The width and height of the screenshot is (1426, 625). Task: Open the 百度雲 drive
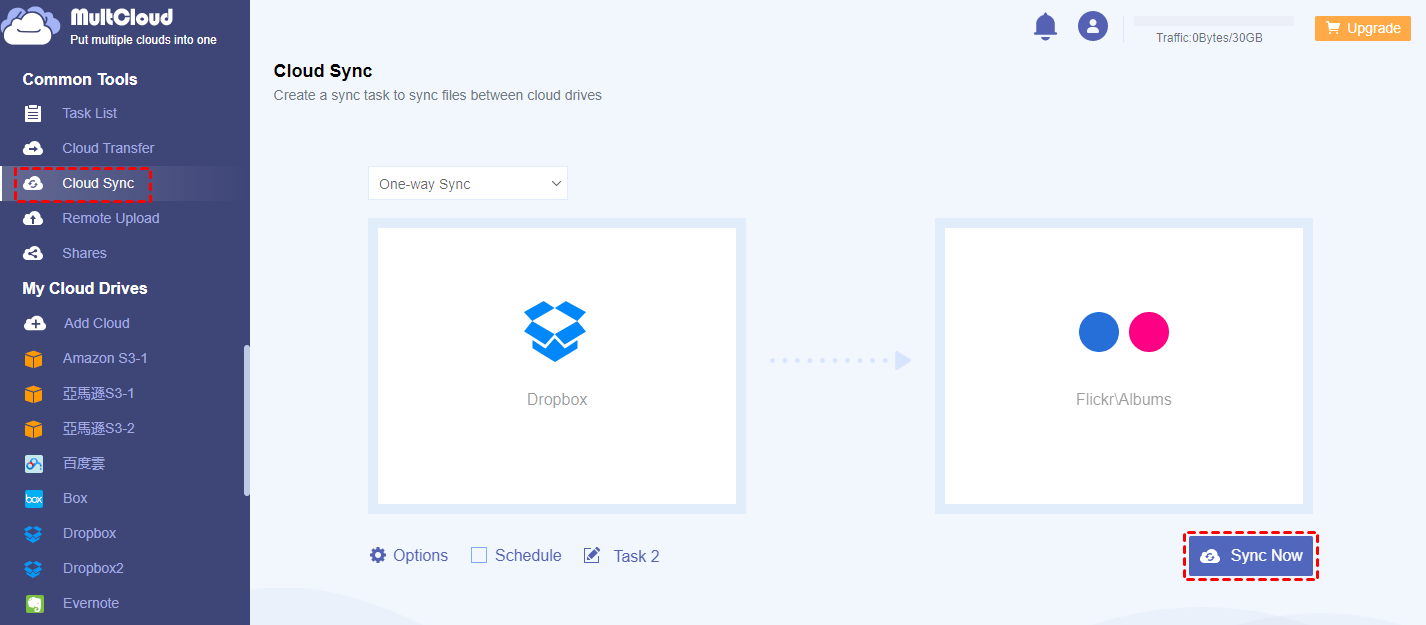coord(84,463)
